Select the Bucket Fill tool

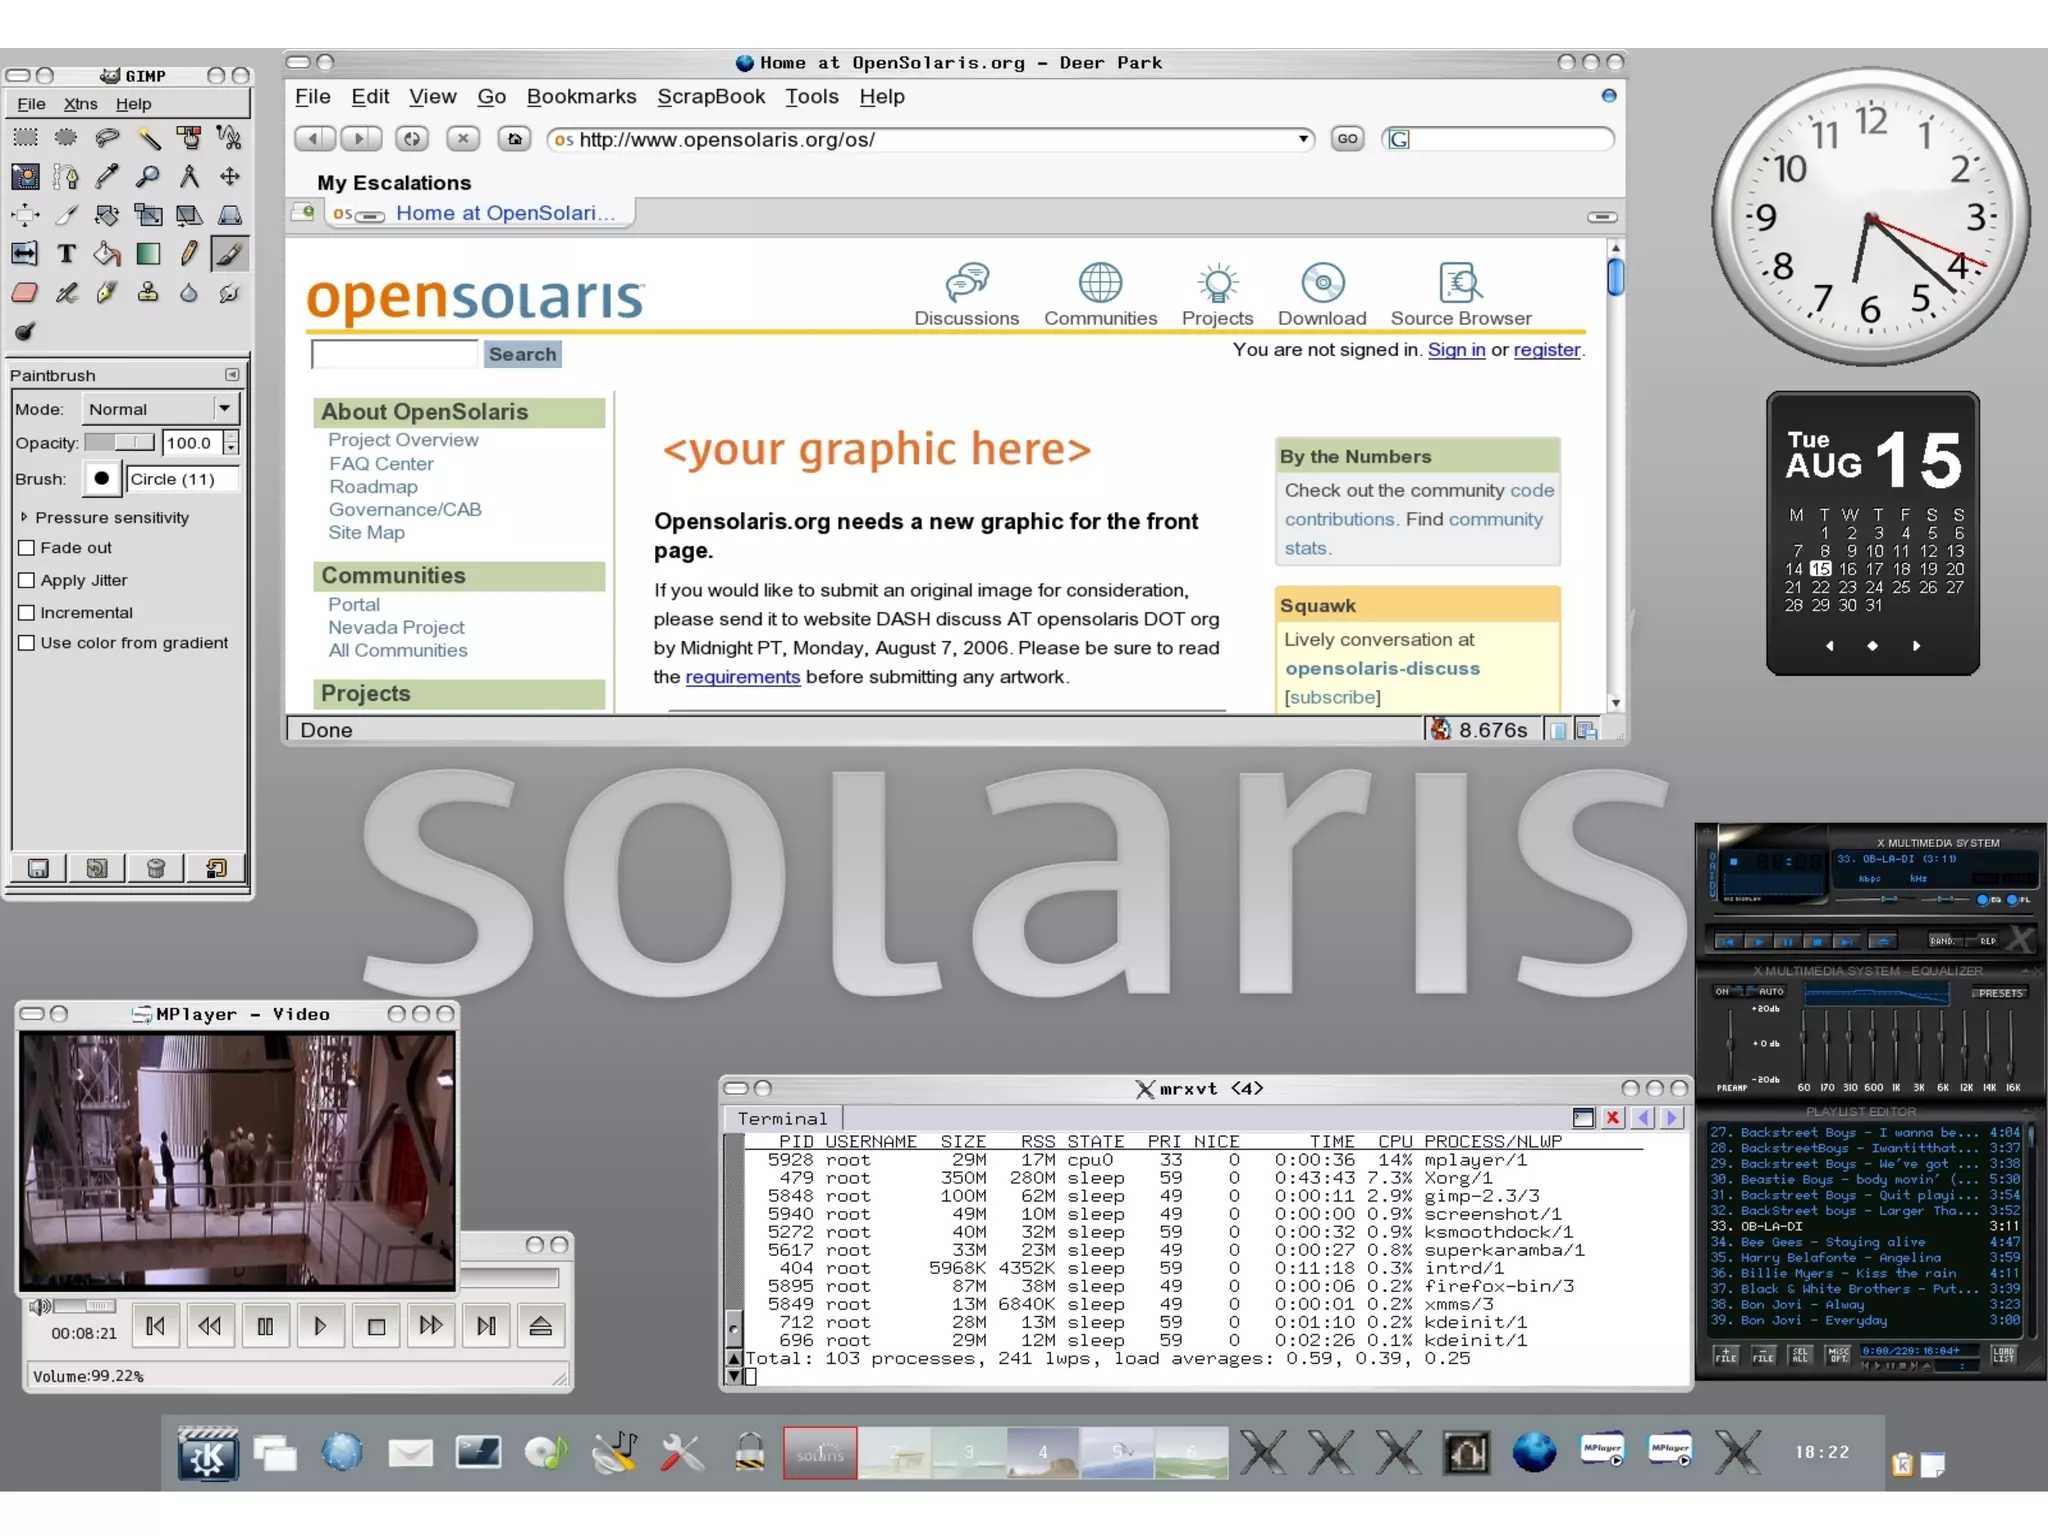click(x=107, y=254)
